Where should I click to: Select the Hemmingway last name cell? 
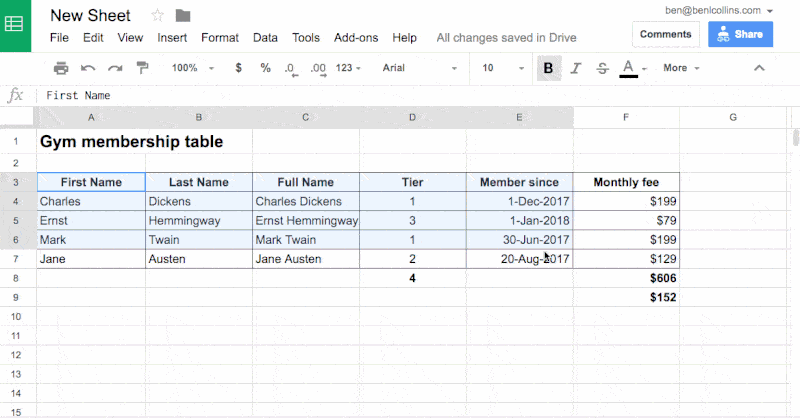click(x=198, y=220)
